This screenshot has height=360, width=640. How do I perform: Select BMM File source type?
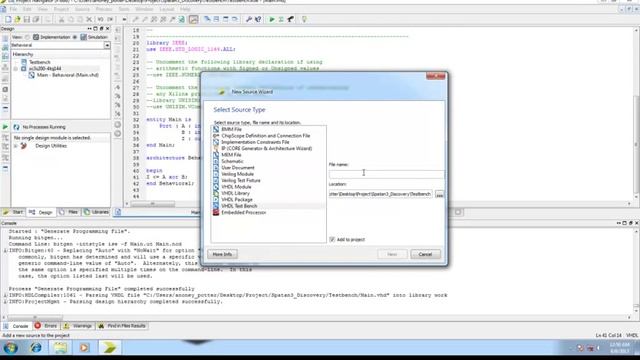[231, 129]
